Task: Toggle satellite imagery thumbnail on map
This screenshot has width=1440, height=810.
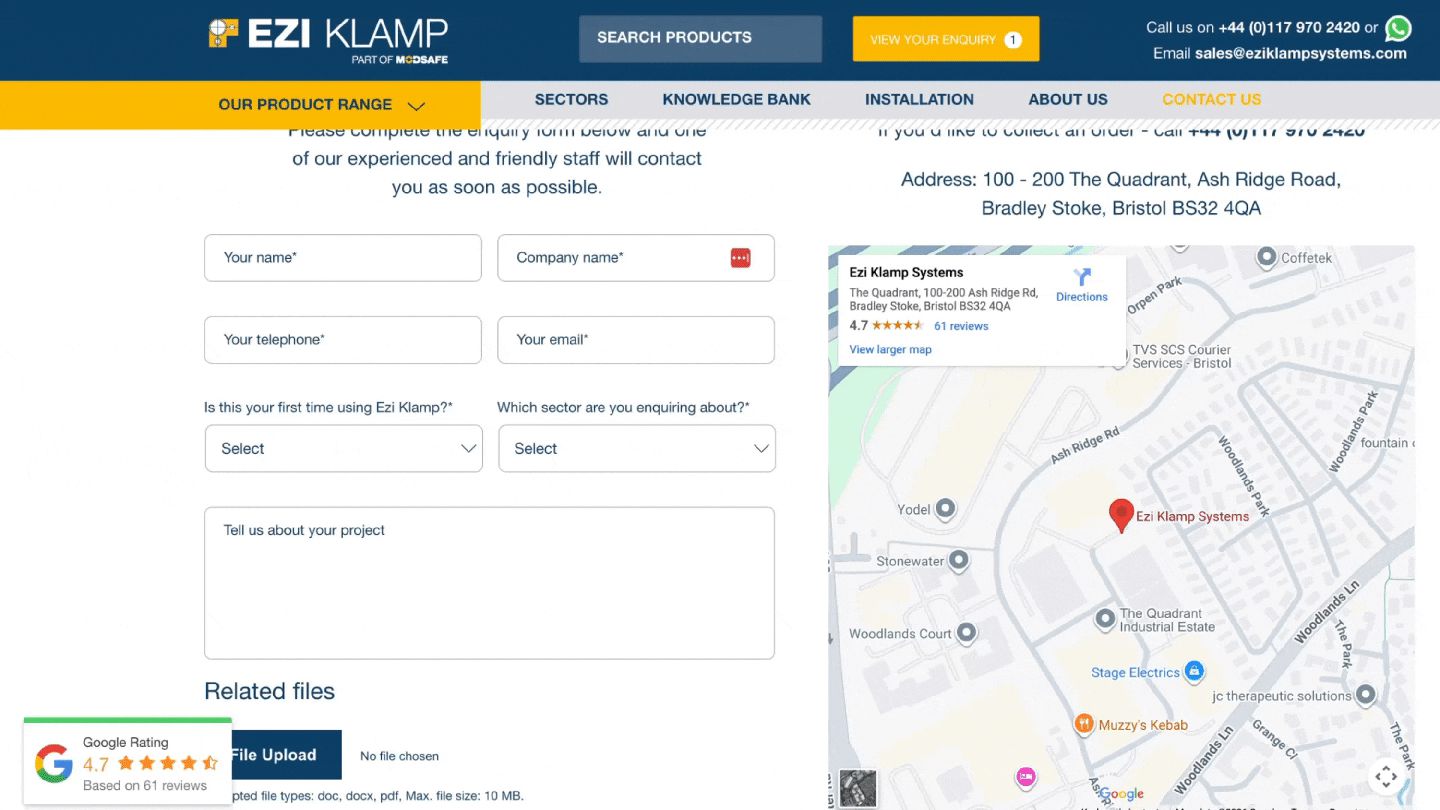Action: coord(858,786)
